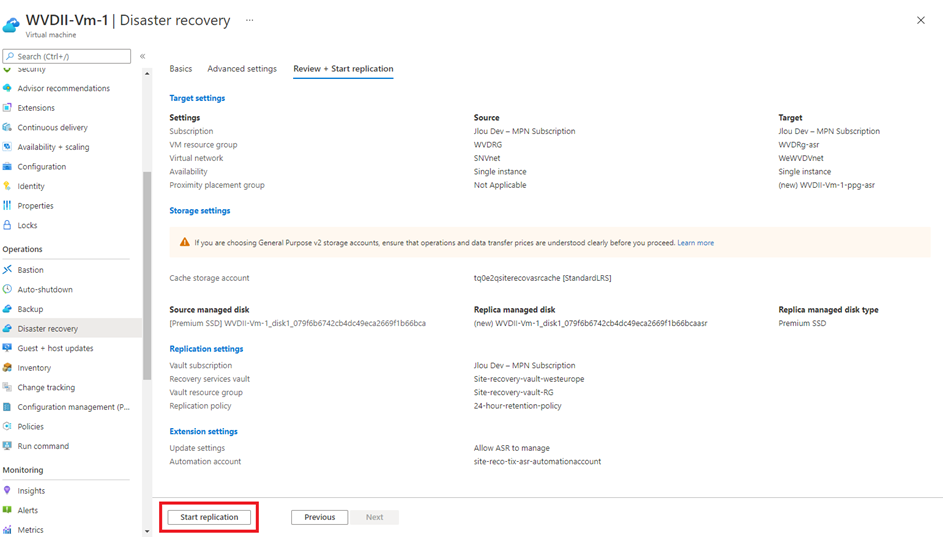
Task: Click the Properties bars icon
Action: point(7,206)
